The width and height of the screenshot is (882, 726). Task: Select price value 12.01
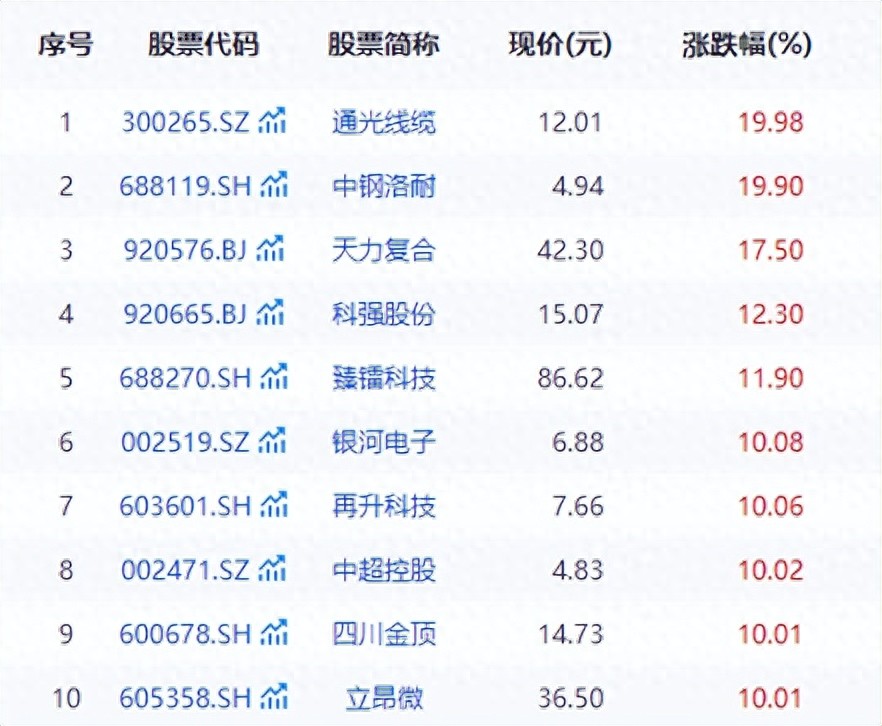pyautogui.click(x=570, y=122)
